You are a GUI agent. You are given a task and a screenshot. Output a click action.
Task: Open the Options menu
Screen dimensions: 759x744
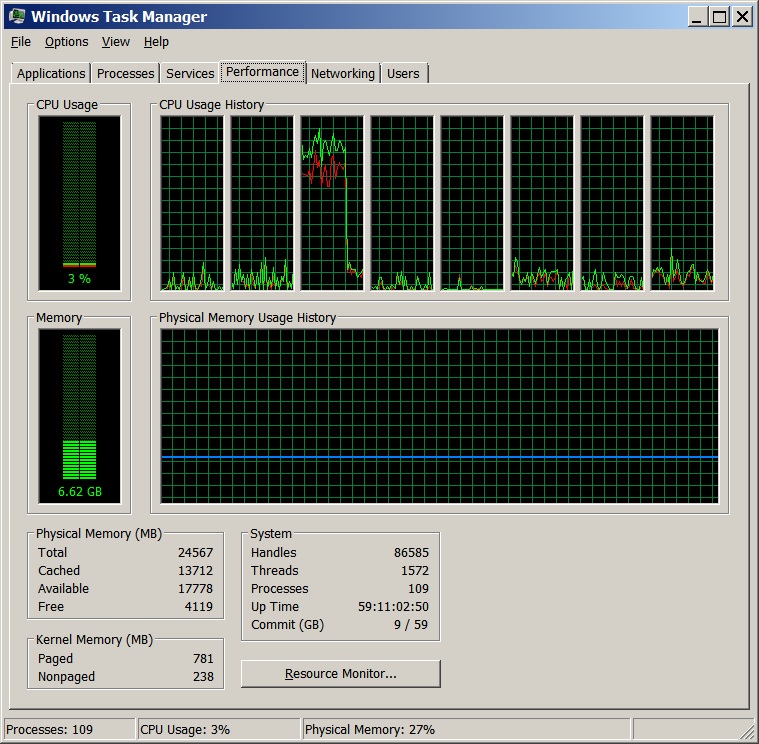pyautogui.click(x=66, y=42)
